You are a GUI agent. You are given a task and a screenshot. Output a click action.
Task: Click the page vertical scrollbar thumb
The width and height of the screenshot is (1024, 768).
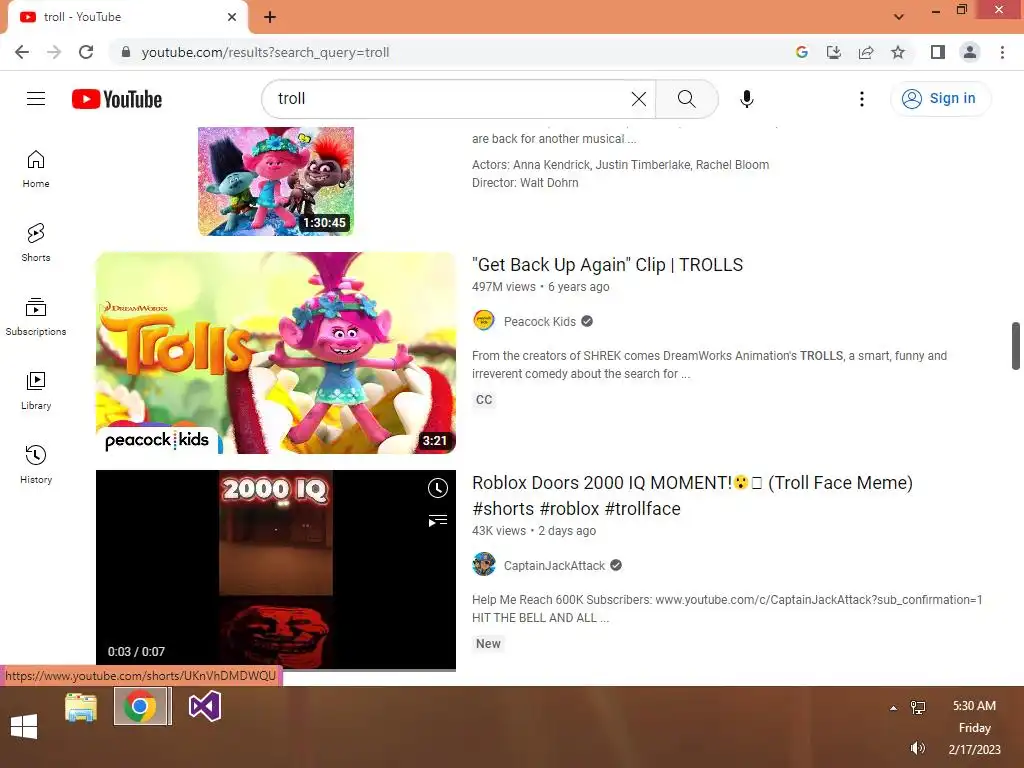pos(1016,345)
